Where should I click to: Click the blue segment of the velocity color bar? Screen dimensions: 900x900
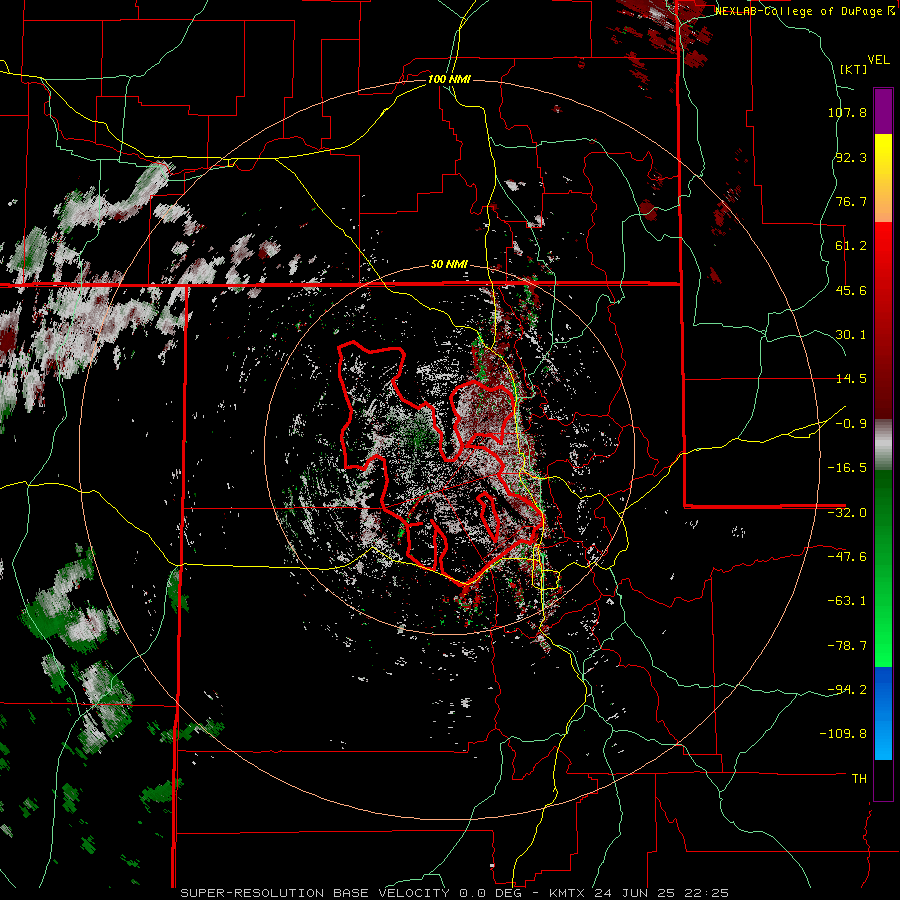tap(883, 713)
